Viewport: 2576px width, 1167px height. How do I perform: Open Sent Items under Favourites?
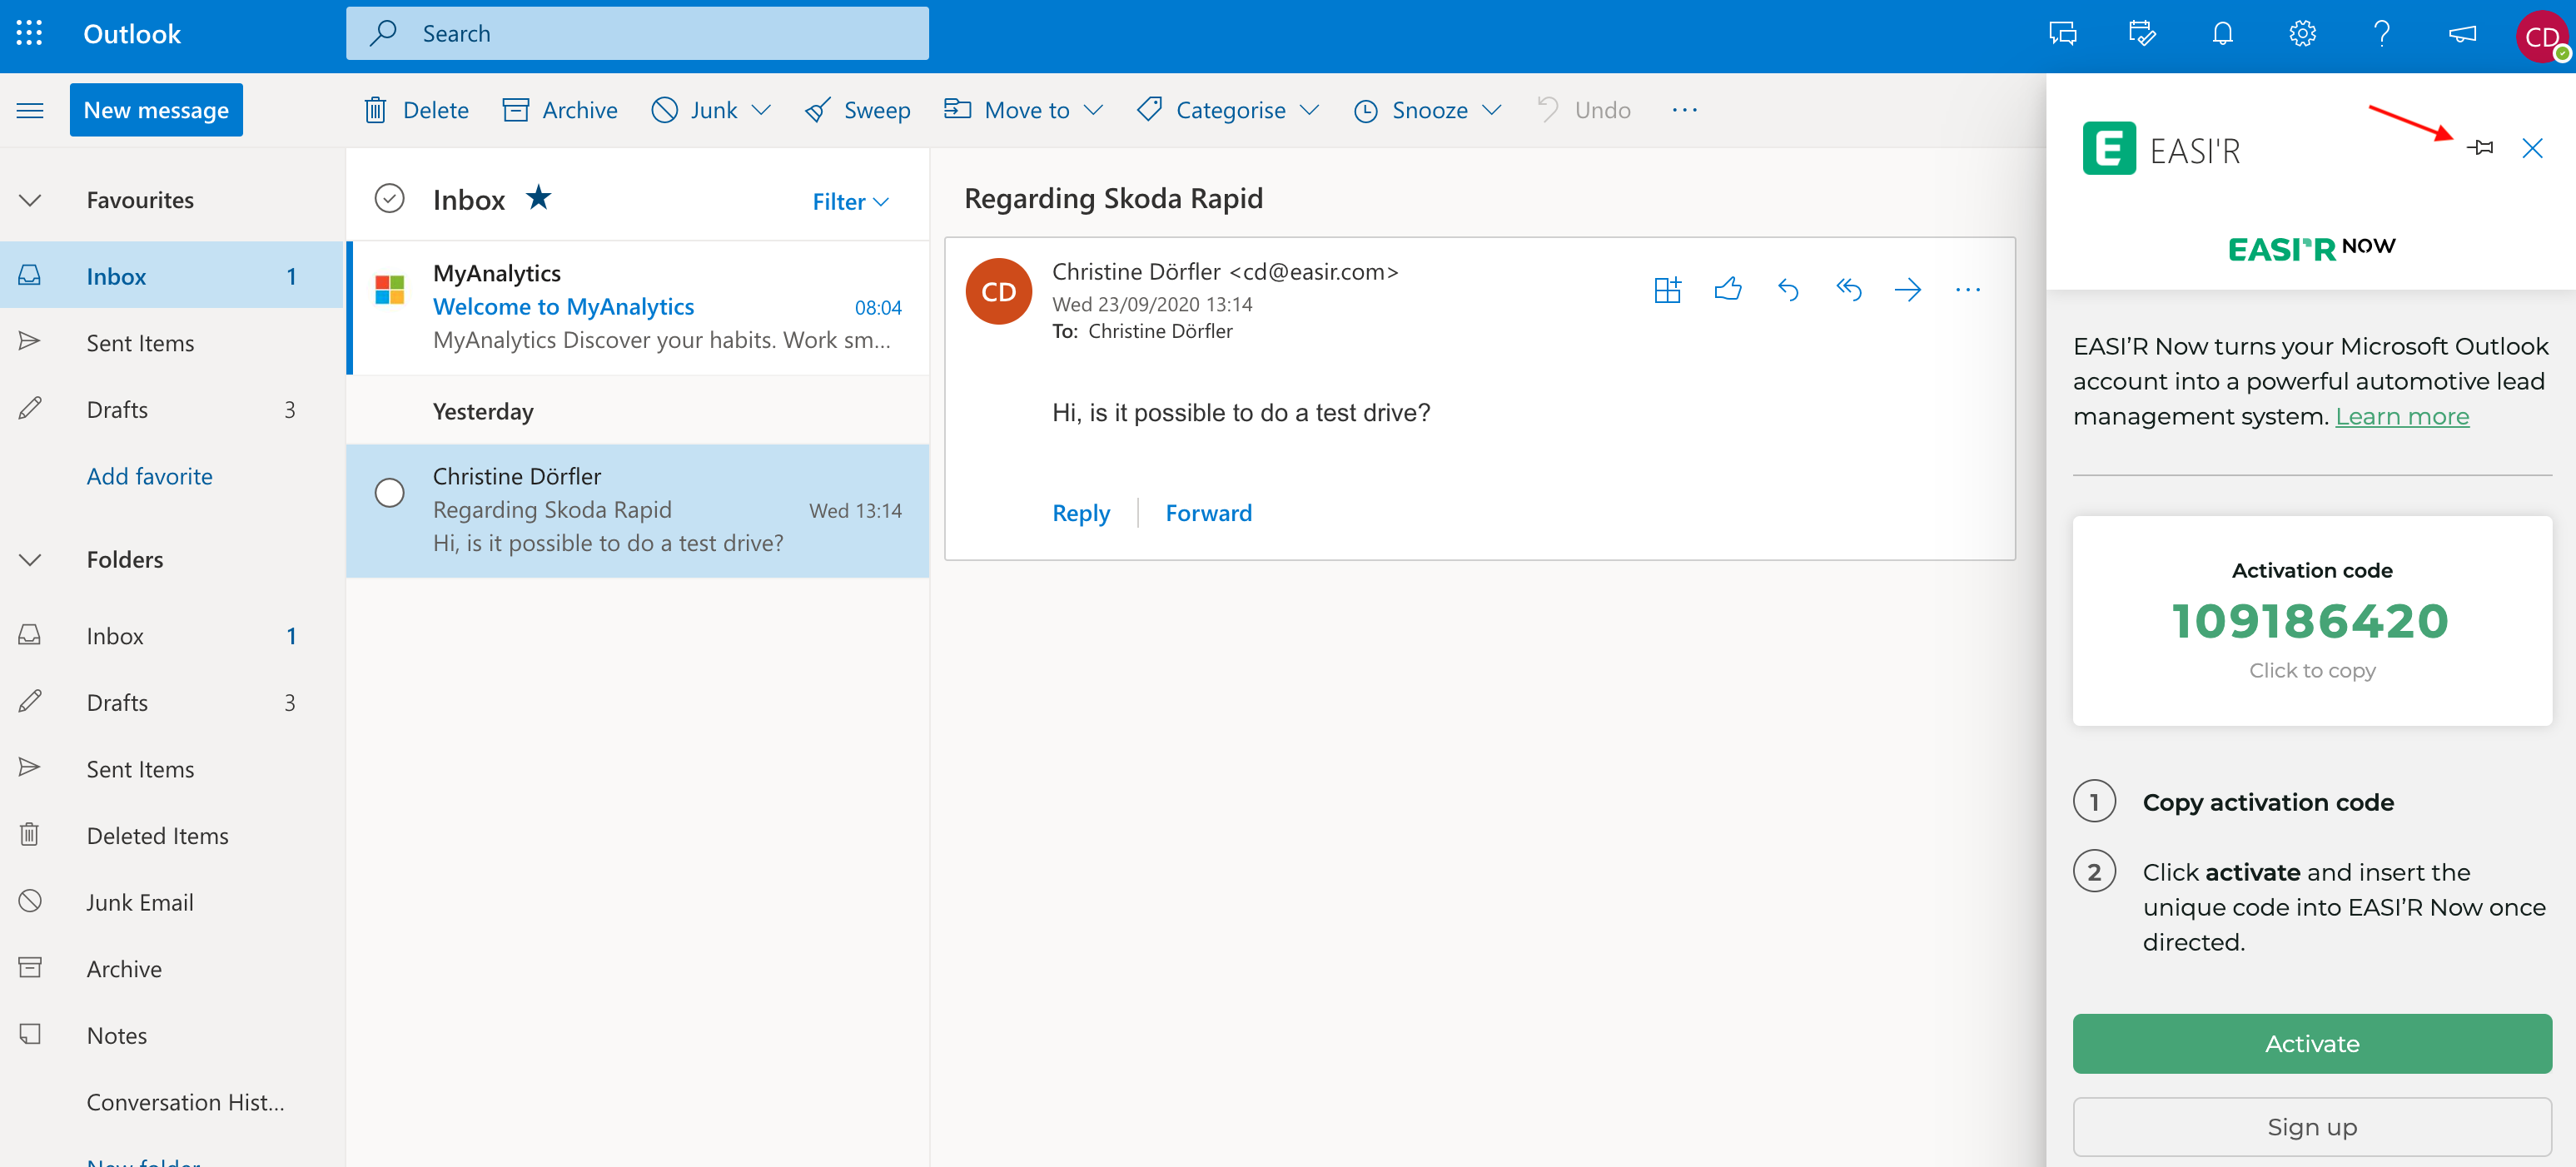coord(172,342)
